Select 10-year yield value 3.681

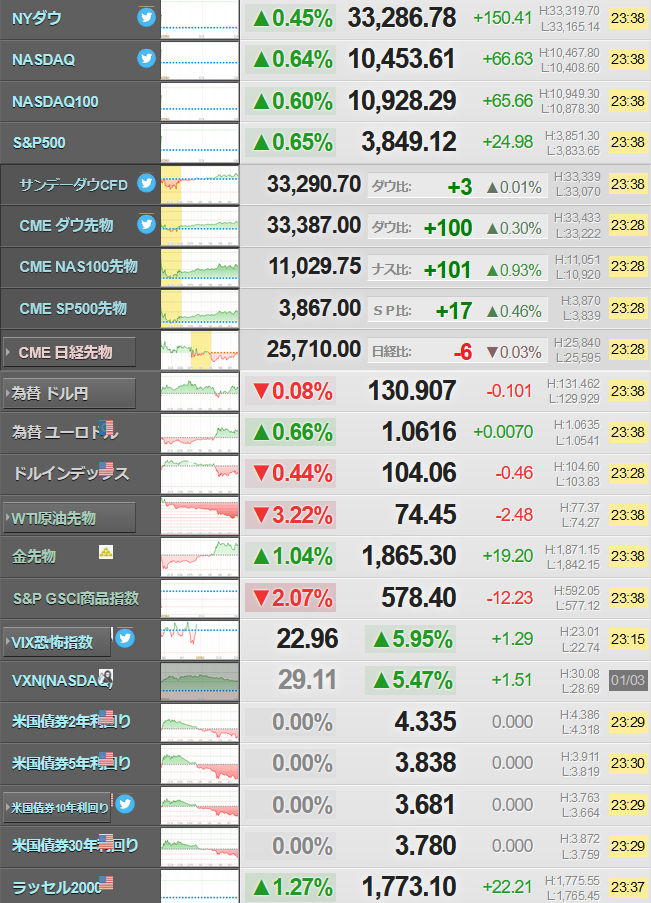[x=425, y=805]
